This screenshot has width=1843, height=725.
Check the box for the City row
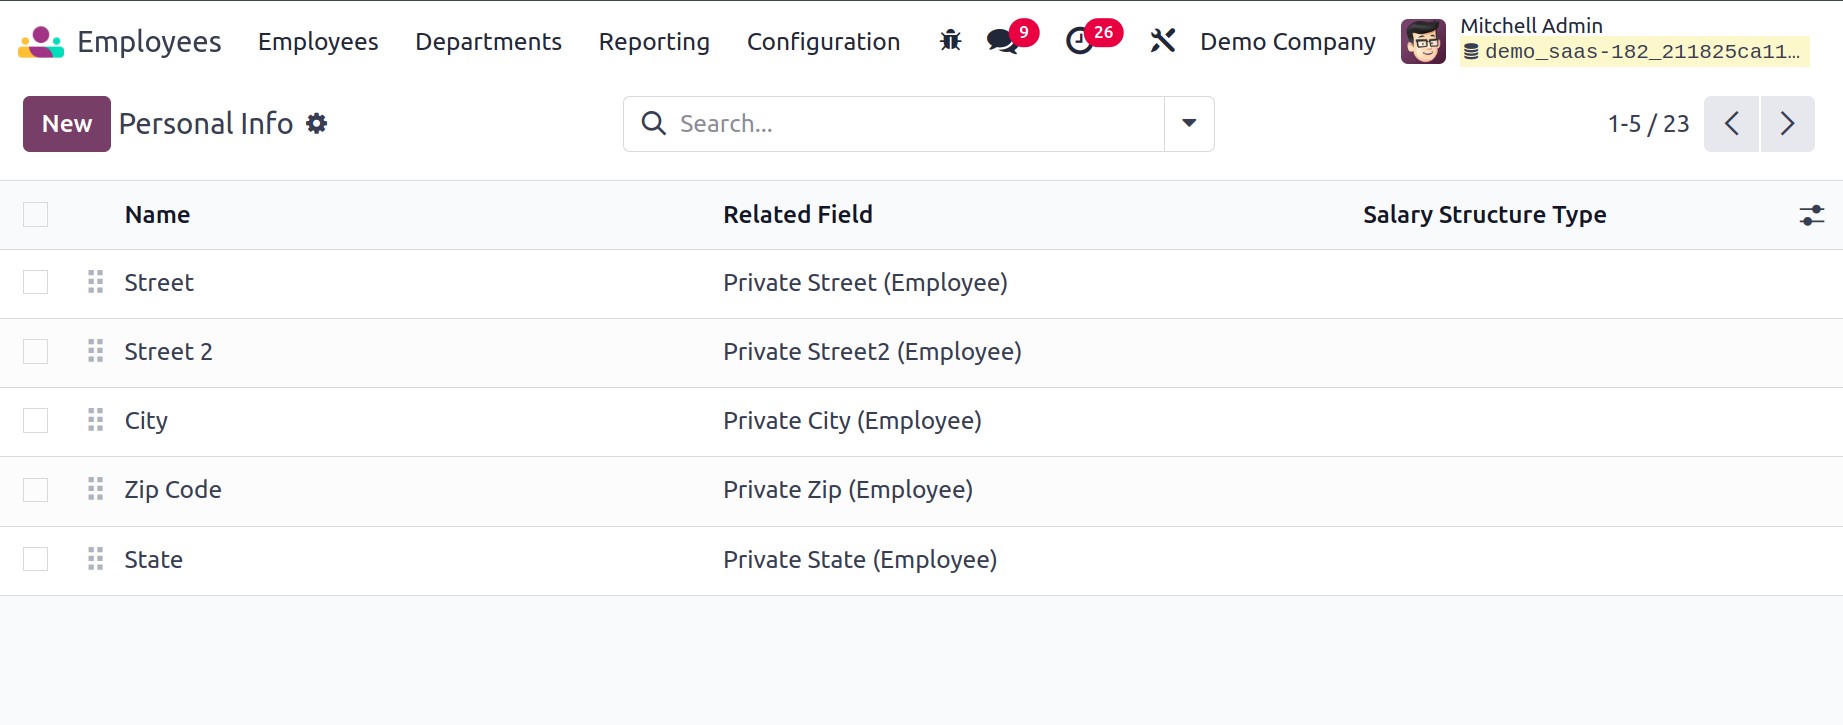tap(36, 421)
